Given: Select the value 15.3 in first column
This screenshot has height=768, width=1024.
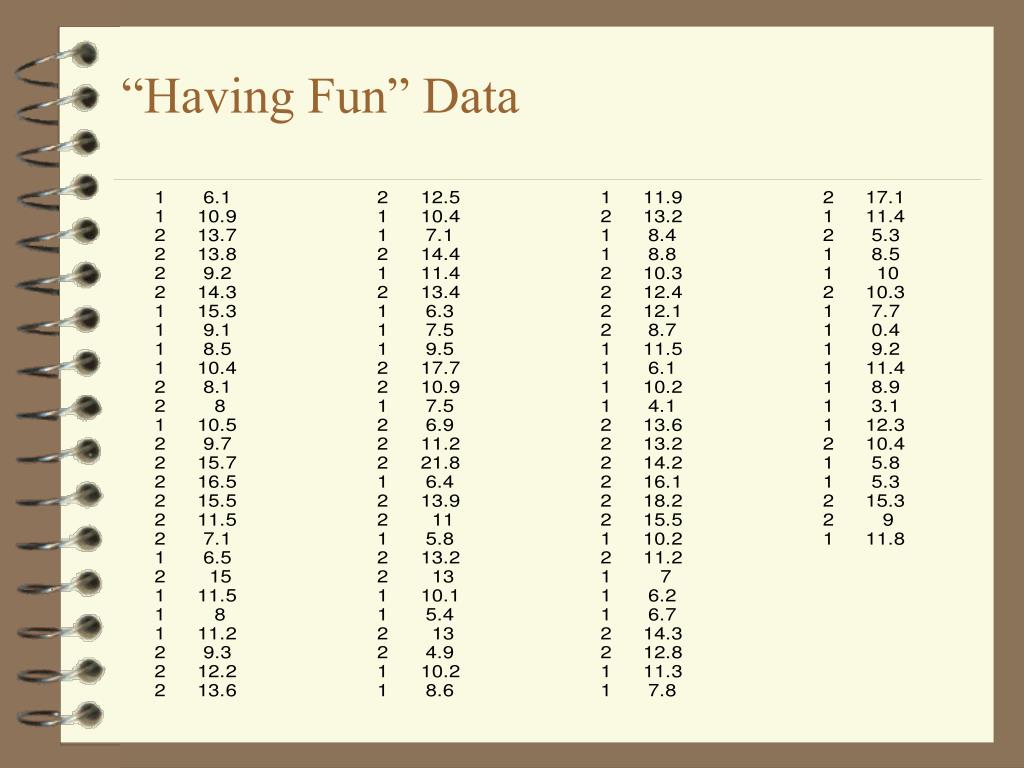Looking at the screenshot, I should [x=217, y=311].
